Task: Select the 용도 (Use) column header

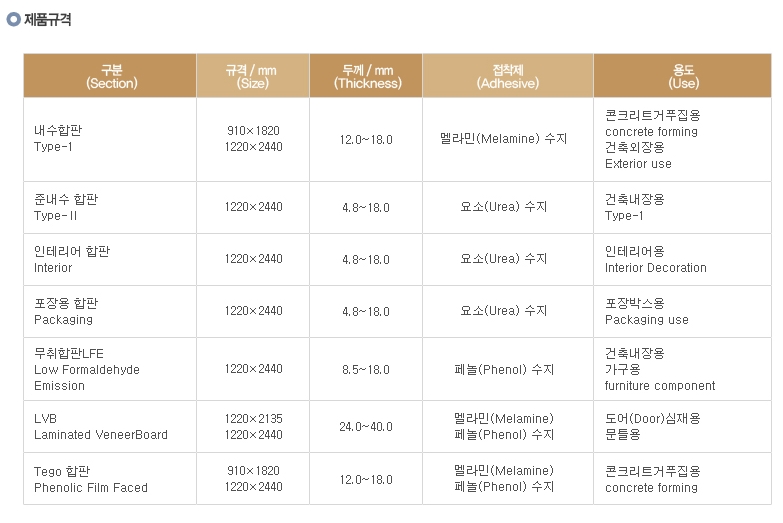Action: [x=683, y=75]
